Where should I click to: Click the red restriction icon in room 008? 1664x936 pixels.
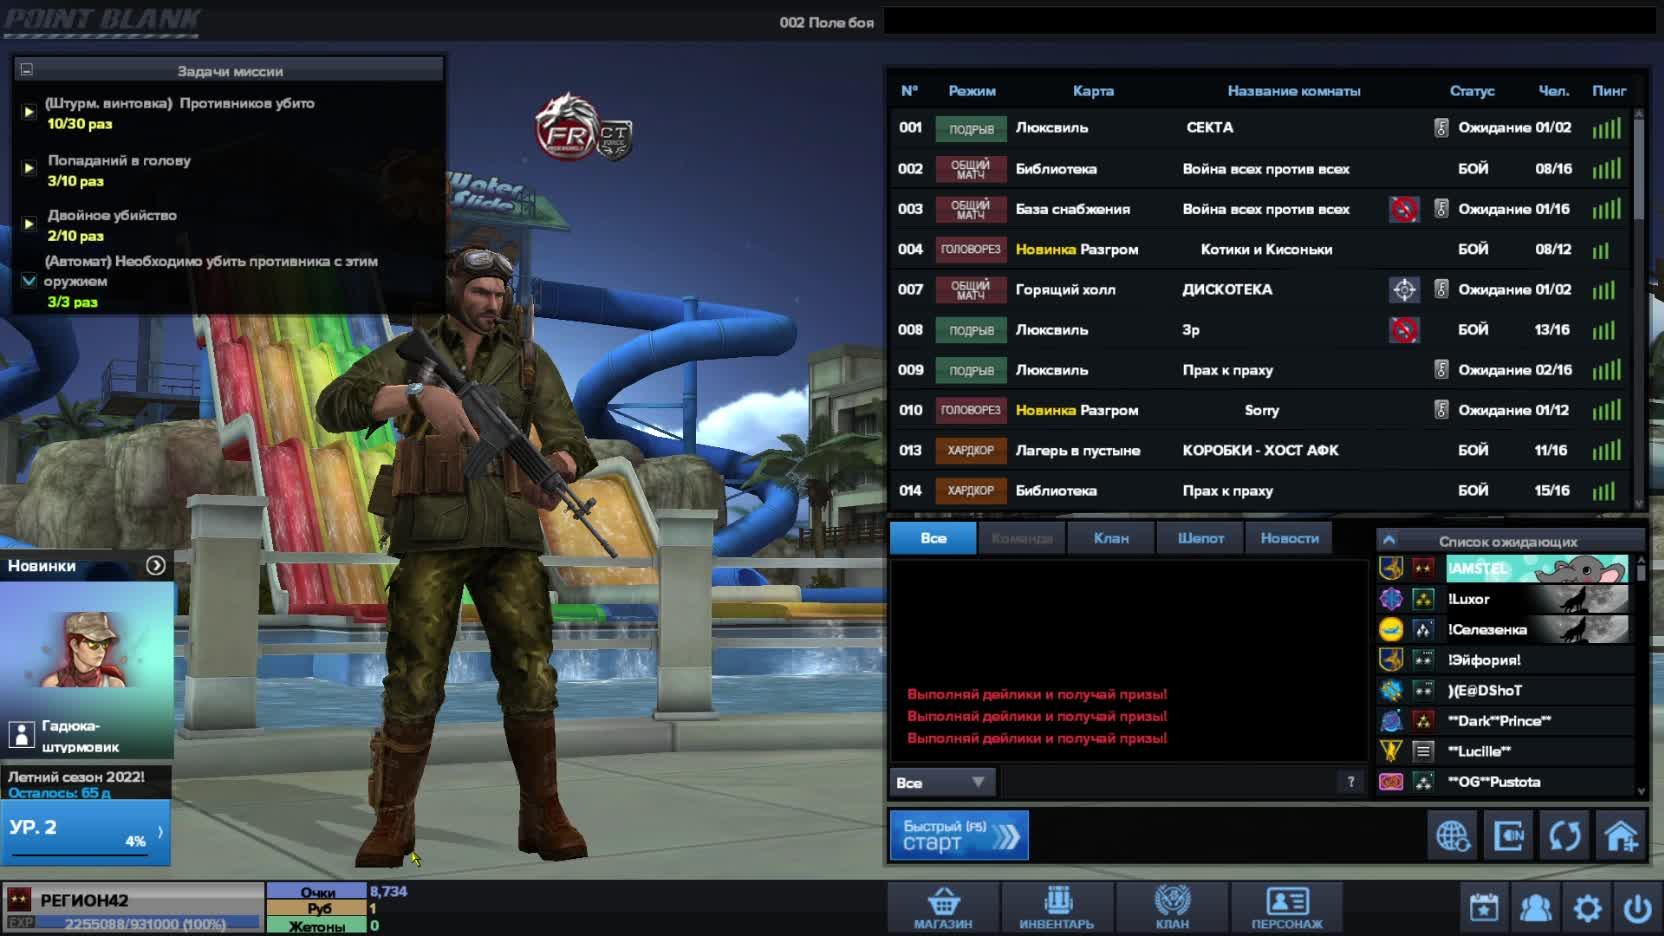pos(1404,330)
